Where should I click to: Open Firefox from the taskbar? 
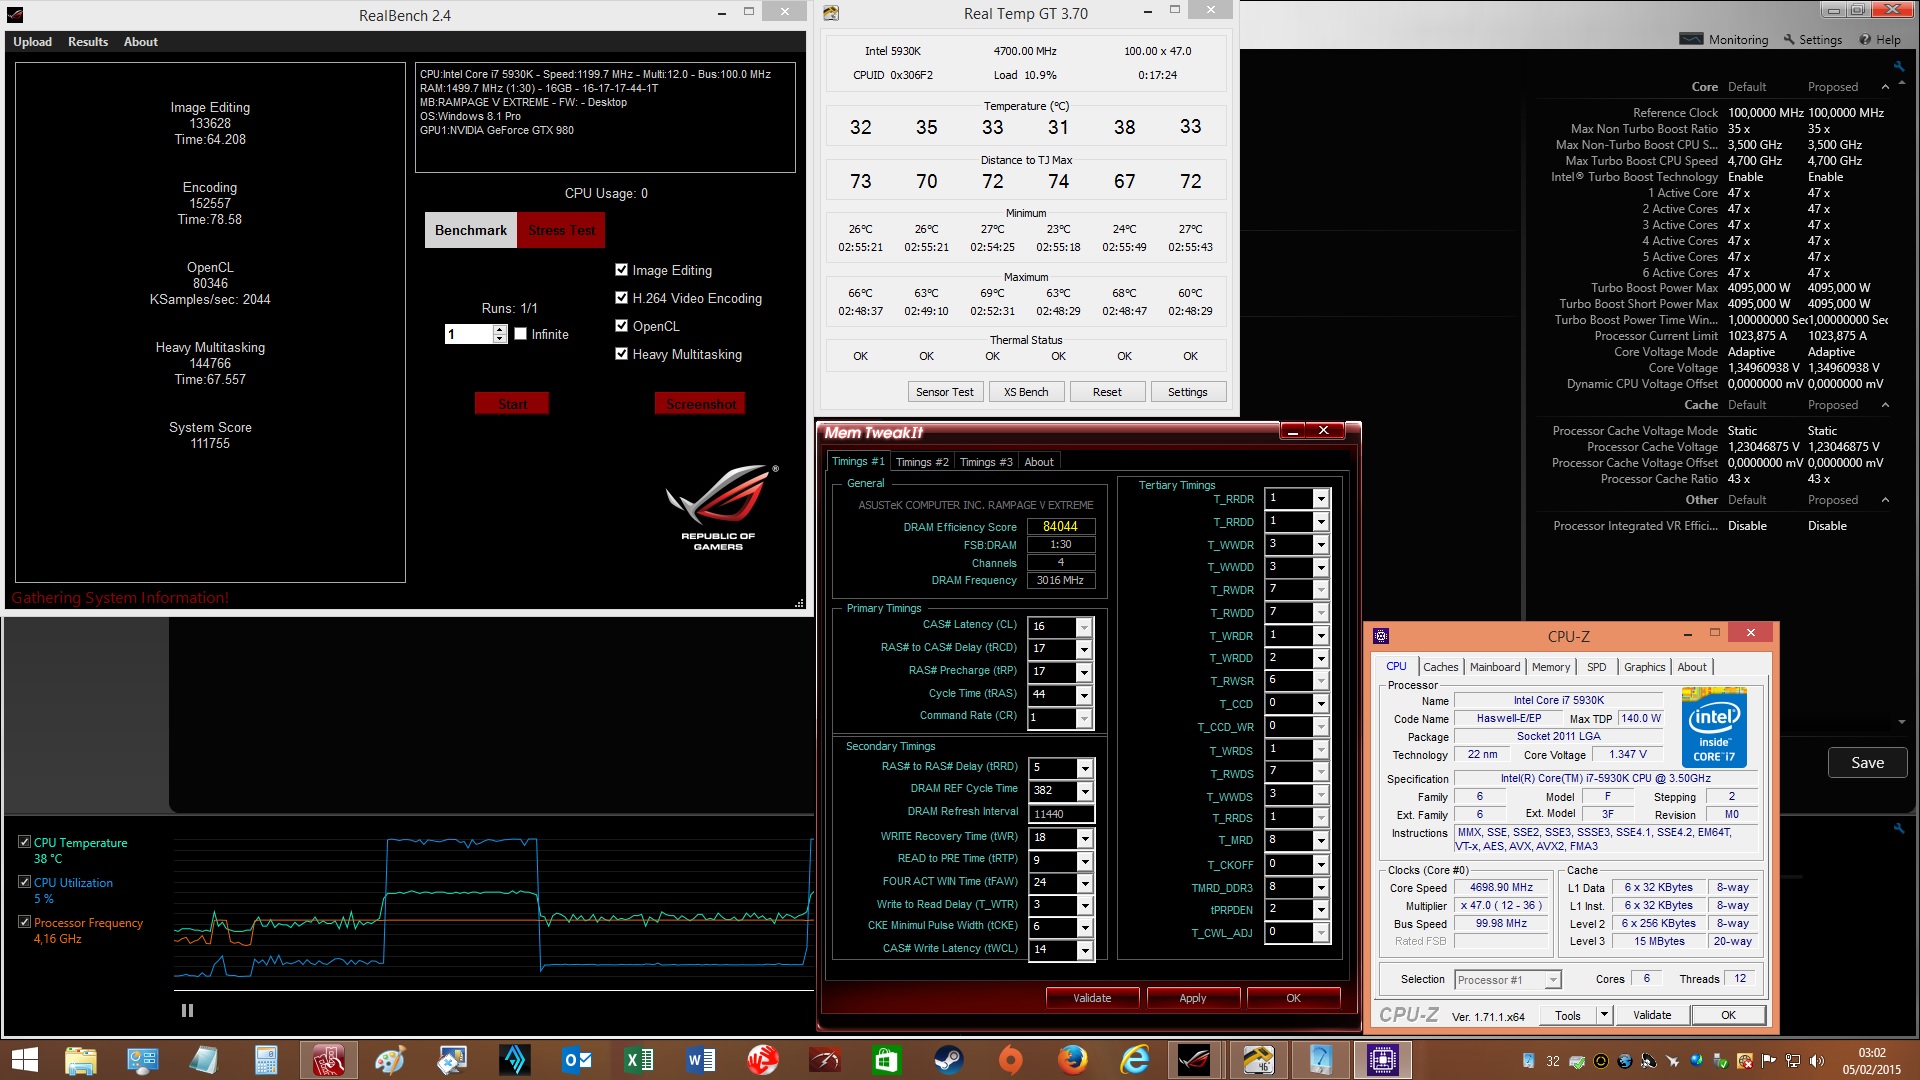(1073, 1060)
